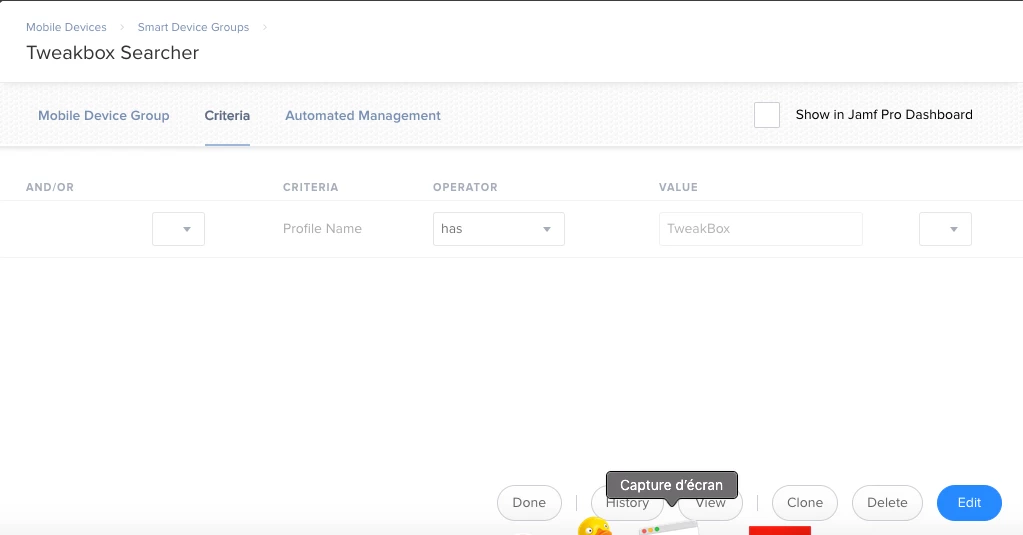Image resolution: width=1023 pixels, height=535 pixels.
Task: Click the blue Edit button
Action: click(x=969, y=502)
